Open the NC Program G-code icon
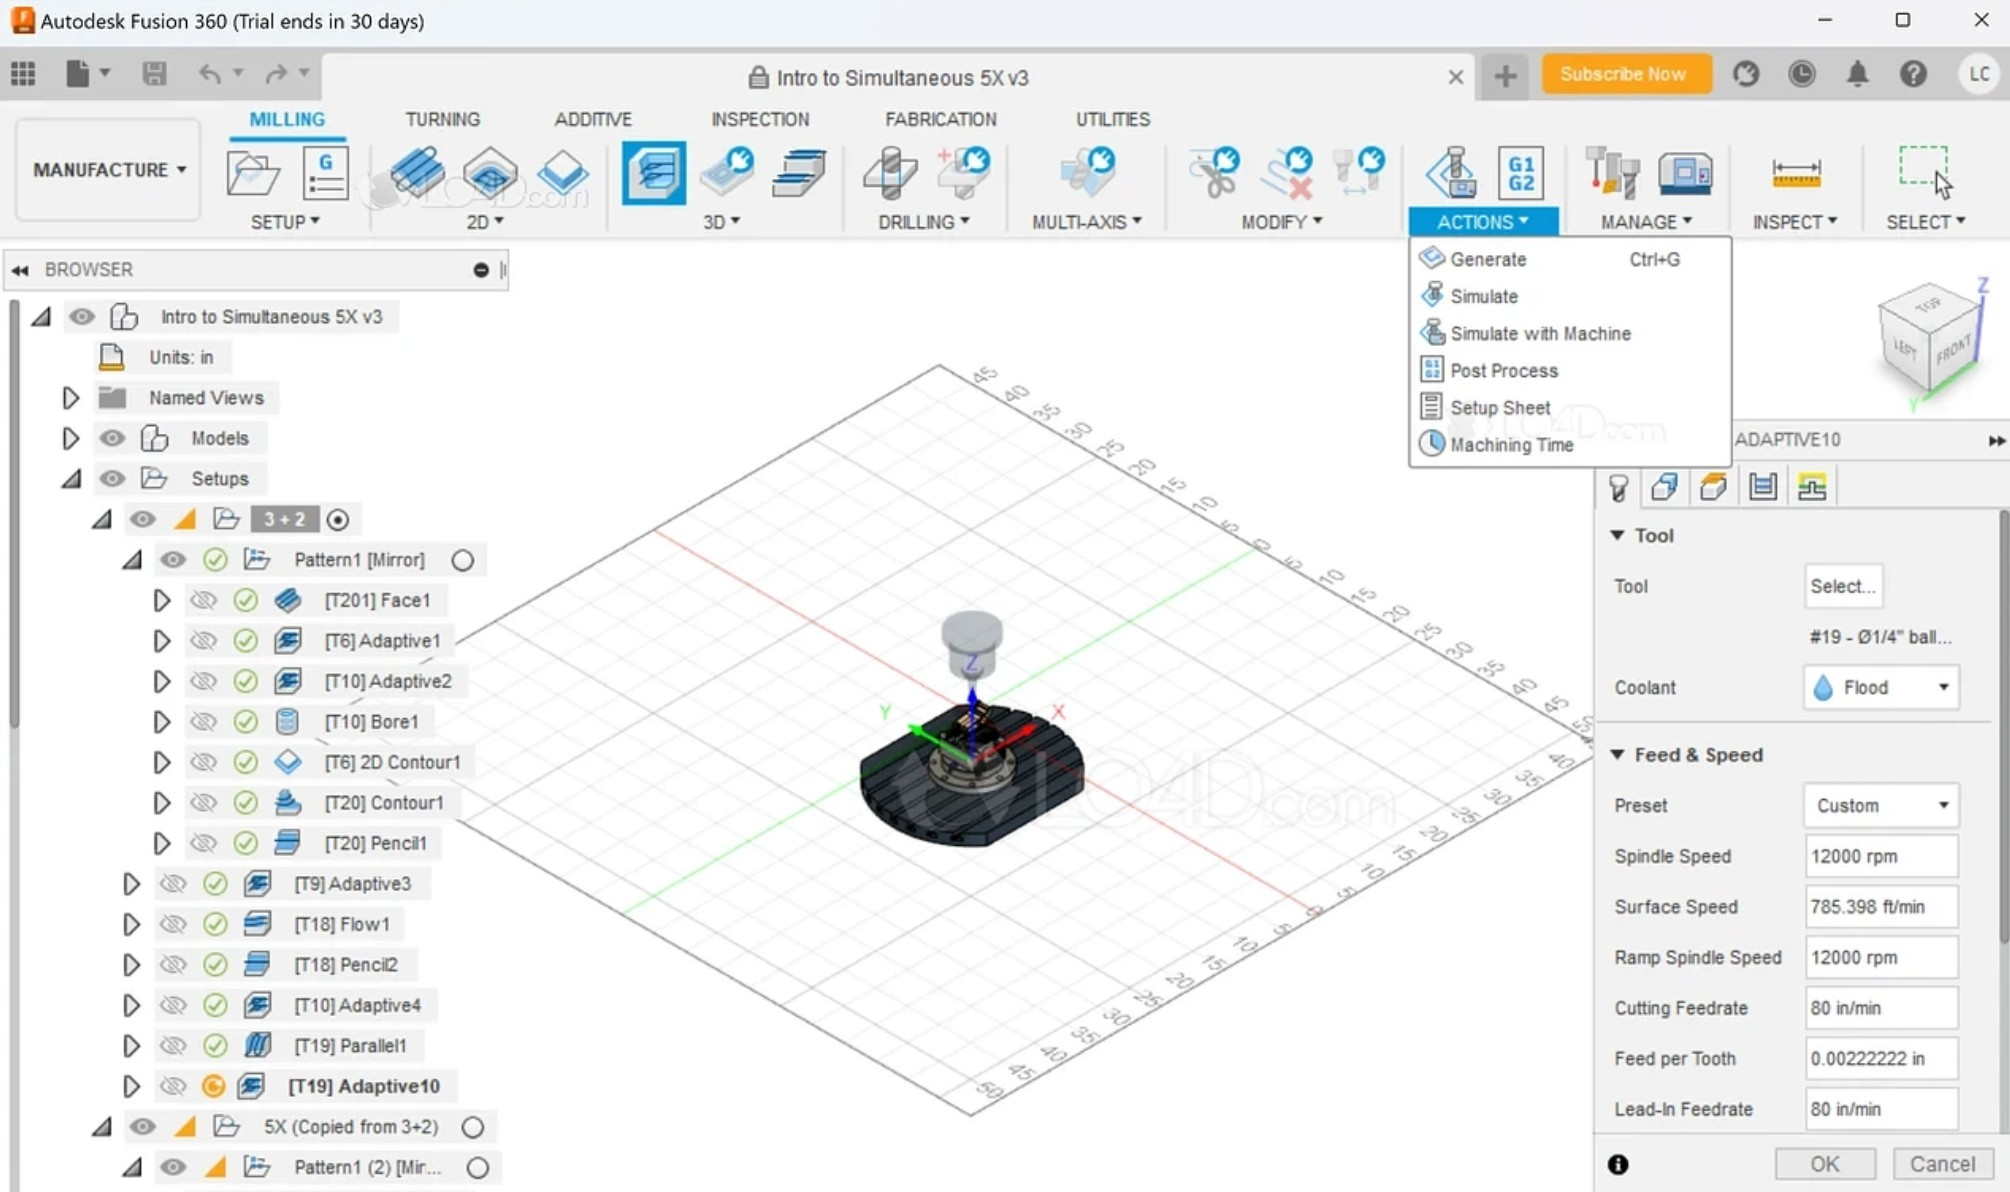2010x1192 pixels. coord(325,174)
